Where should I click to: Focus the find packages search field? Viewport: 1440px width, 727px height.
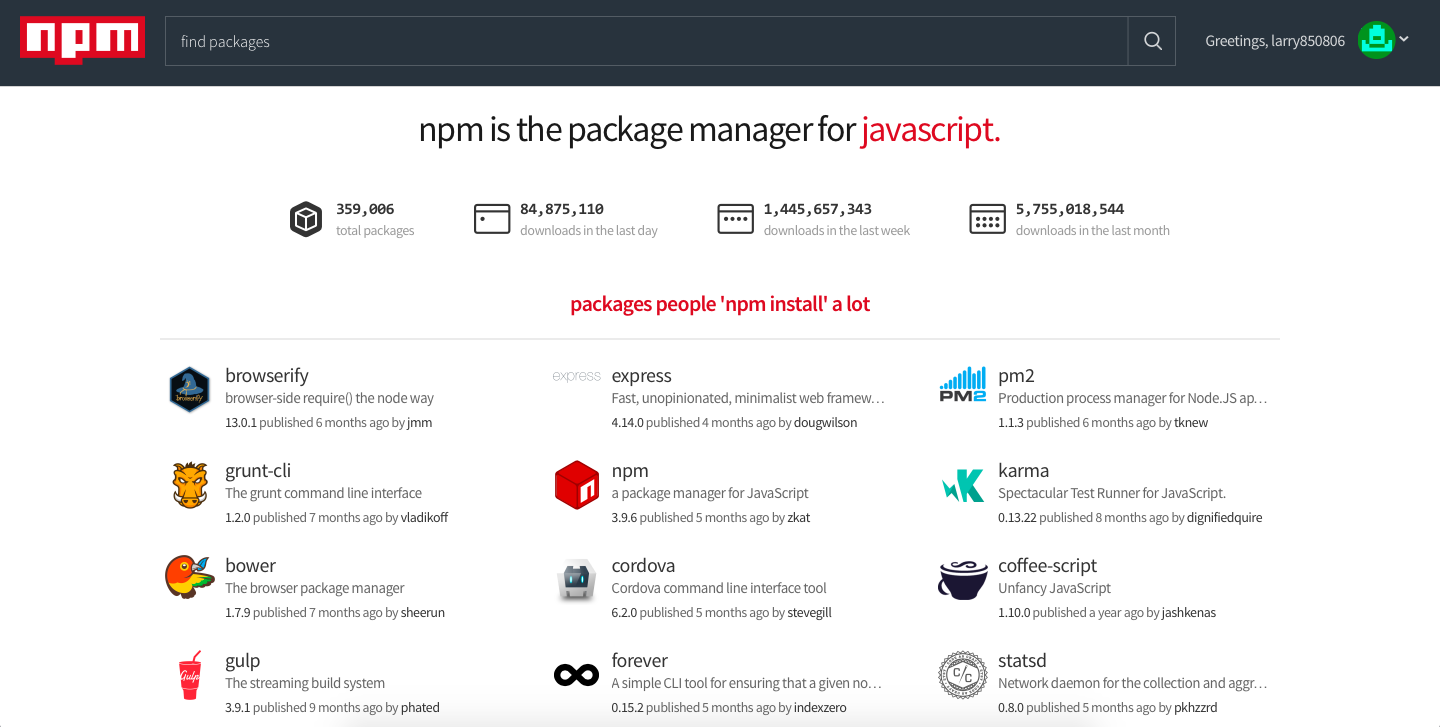click(x=646, y=41)
